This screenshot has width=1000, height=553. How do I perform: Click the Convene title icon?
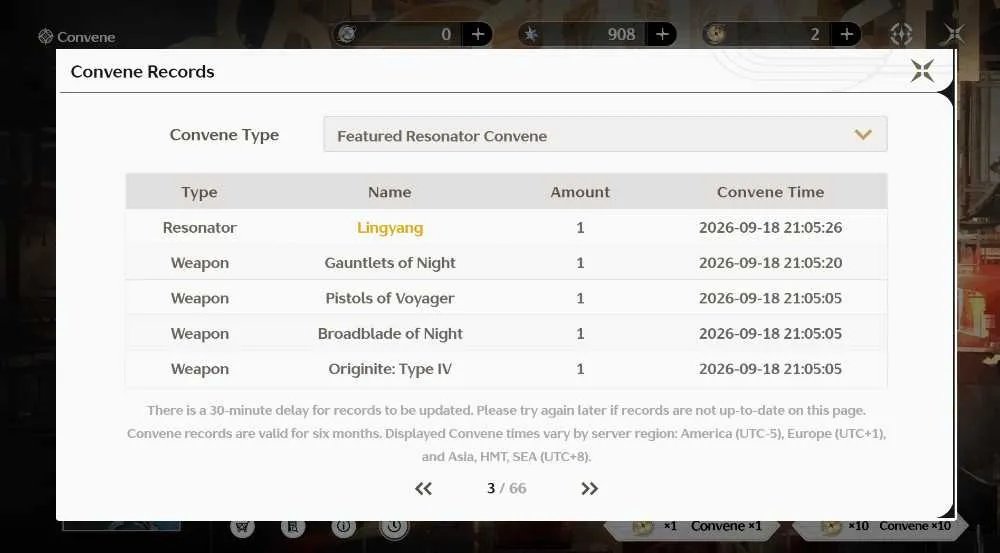point(45,36)
